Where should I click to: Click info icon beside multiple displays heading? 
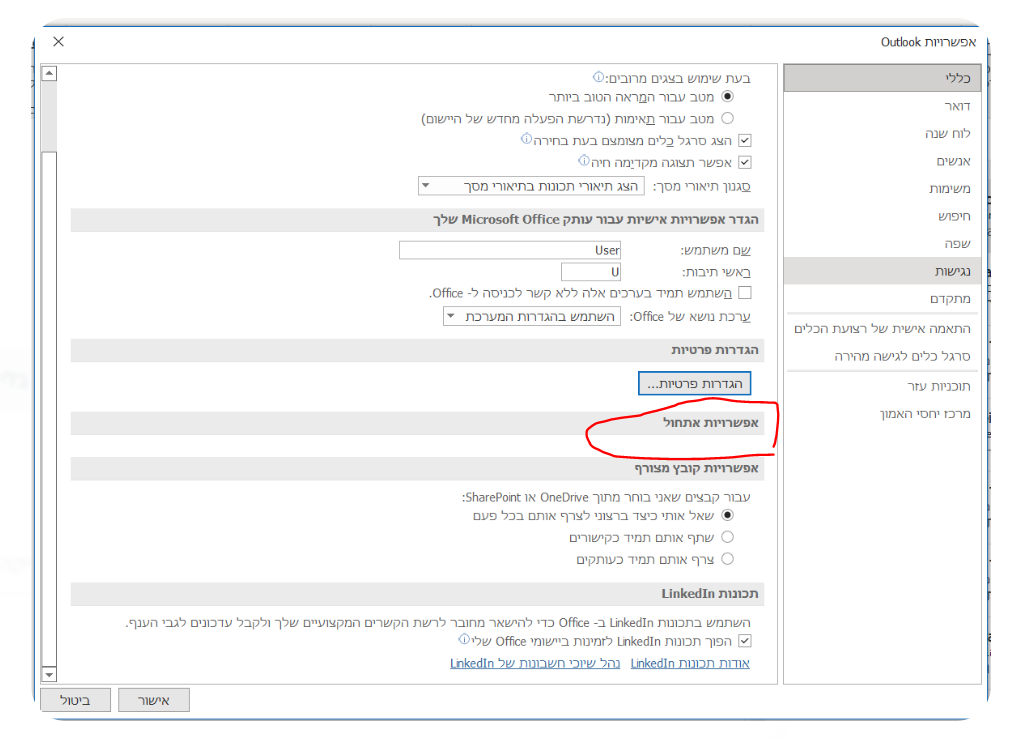pyautogui.click(x=599, y=77)
